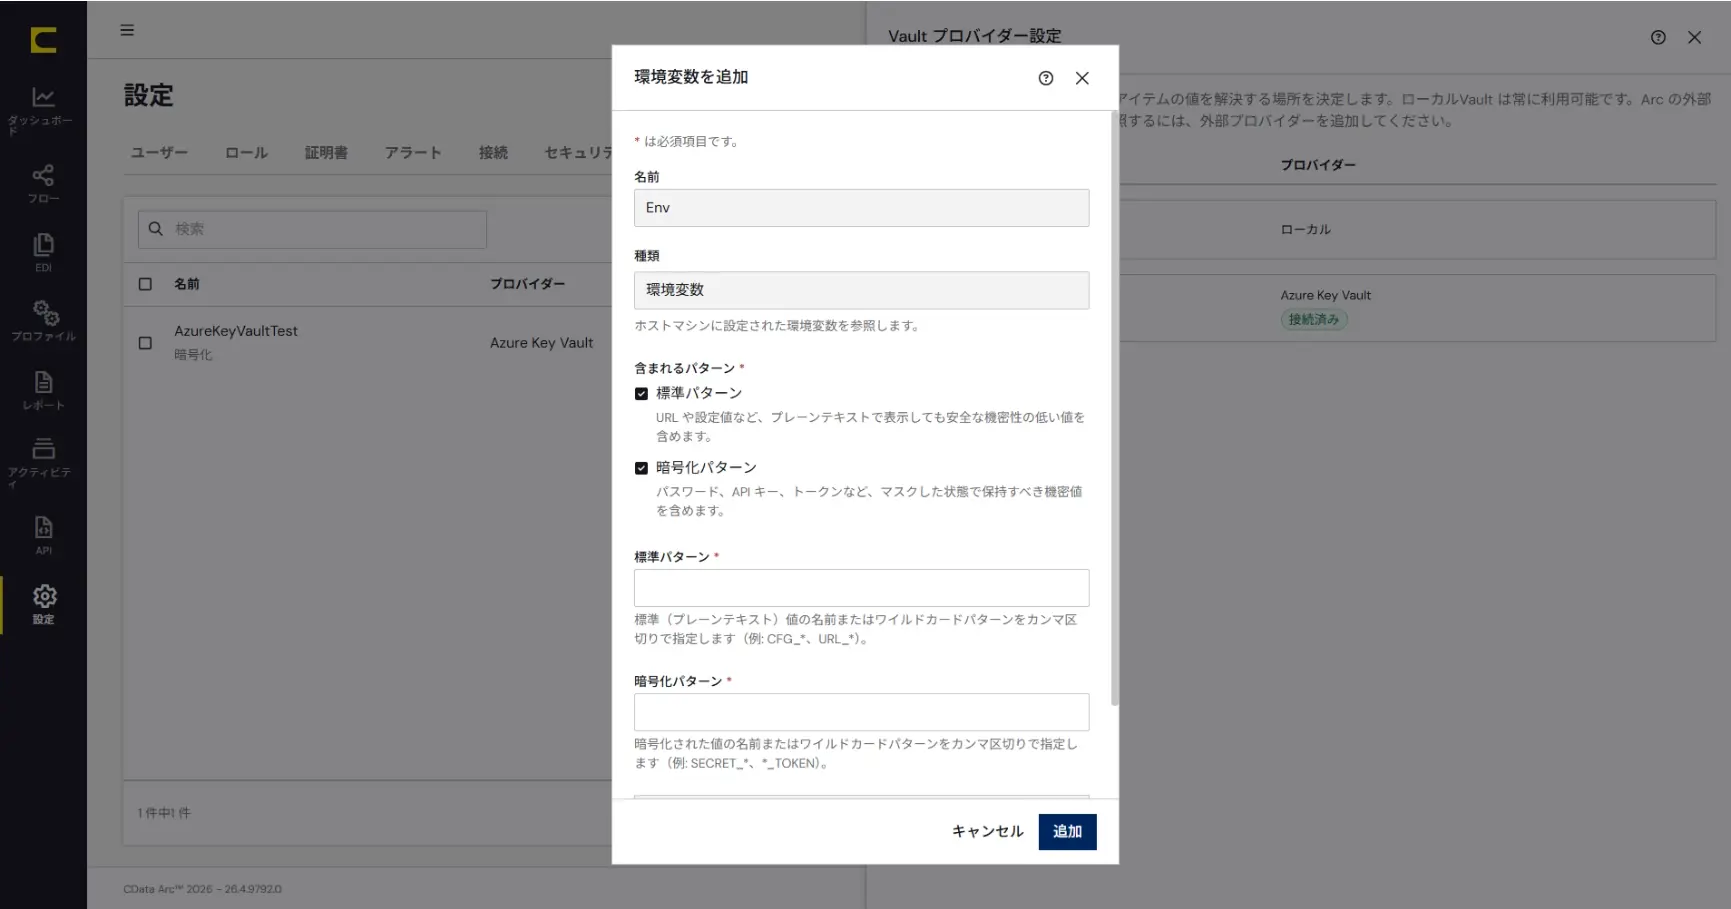Focus the 標準パターン text input
The height and width of the screenshot is (909, 1731).
[861, 588]
